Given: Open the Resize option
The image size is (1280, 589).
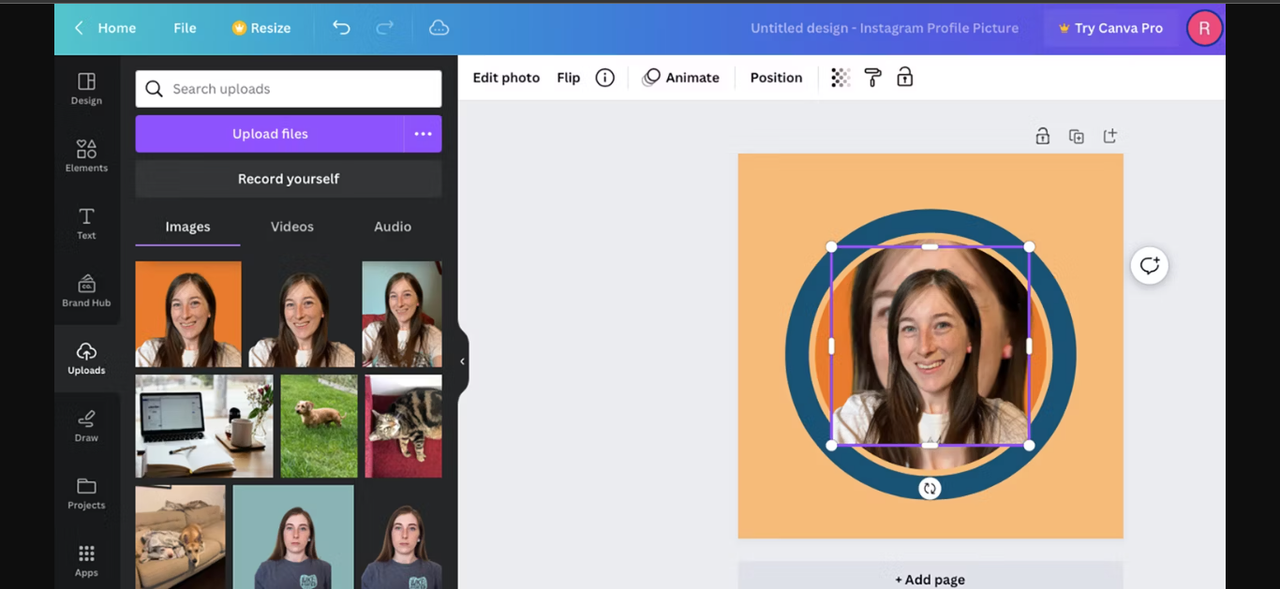Looking at the screenshot, I should click(261, 28).
